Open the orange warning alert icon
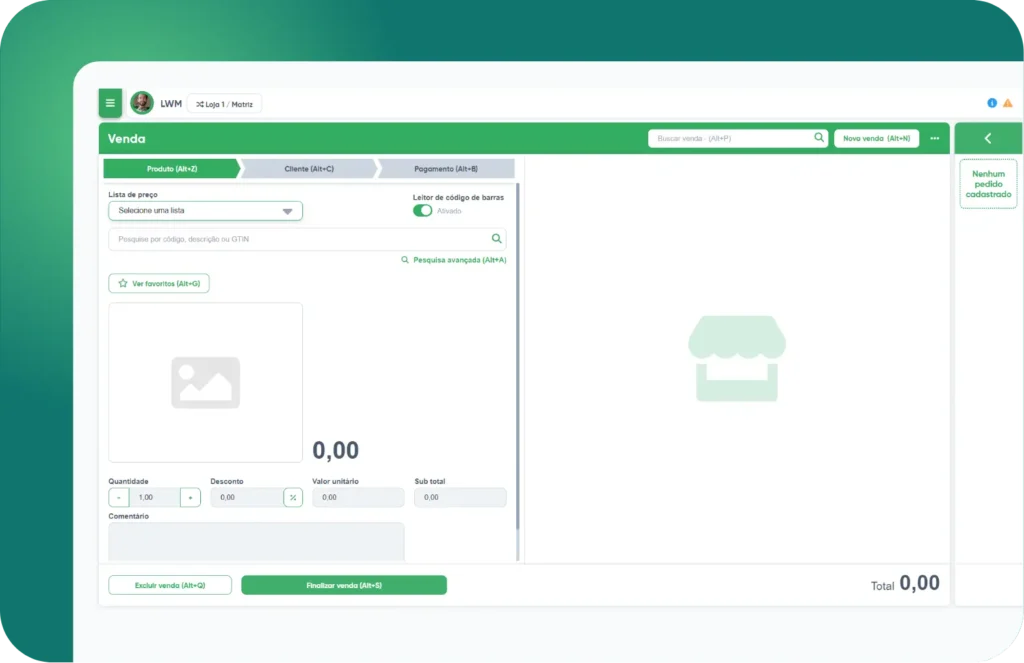Image resolution: width=1024 pixels, height=663 pixels. pos(1008,103)
